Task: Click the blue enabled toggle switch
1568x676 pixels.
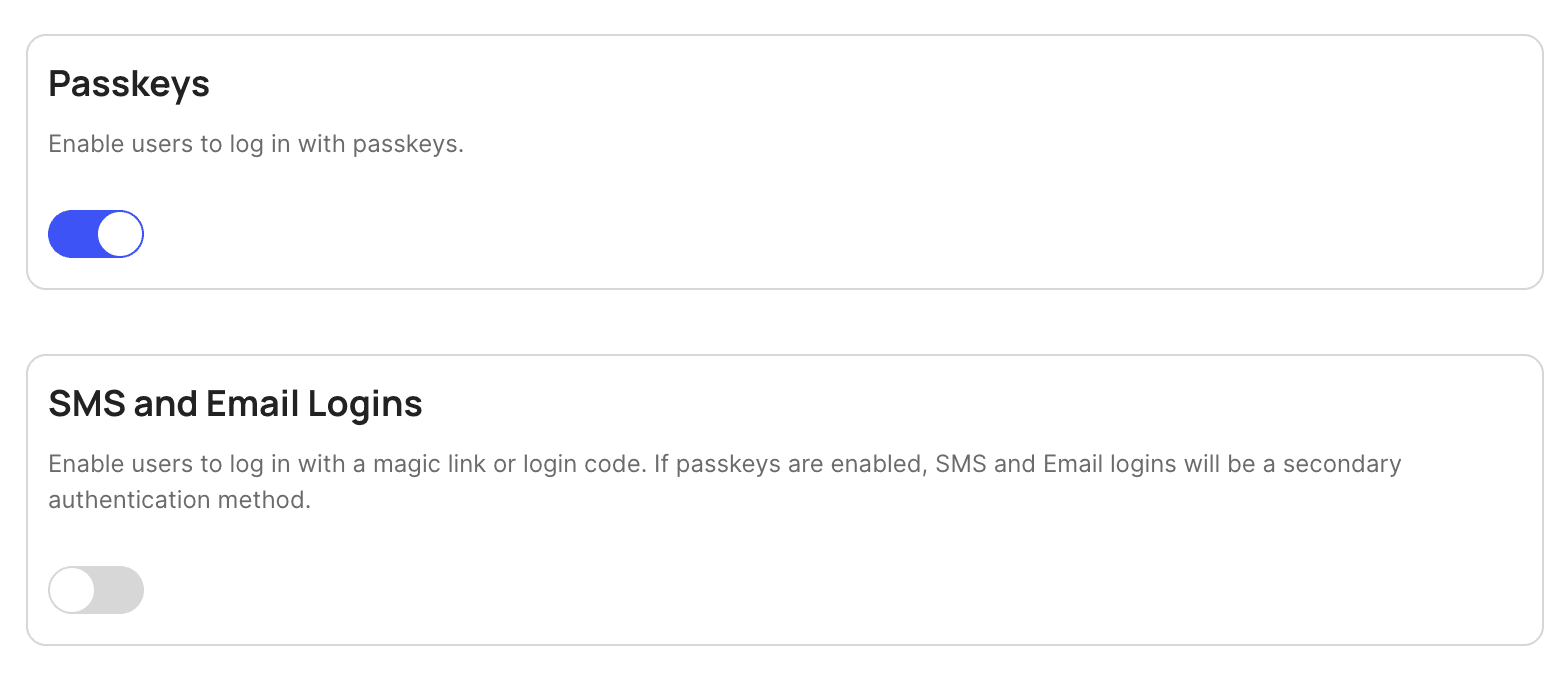Action: [x=96, y=233]
